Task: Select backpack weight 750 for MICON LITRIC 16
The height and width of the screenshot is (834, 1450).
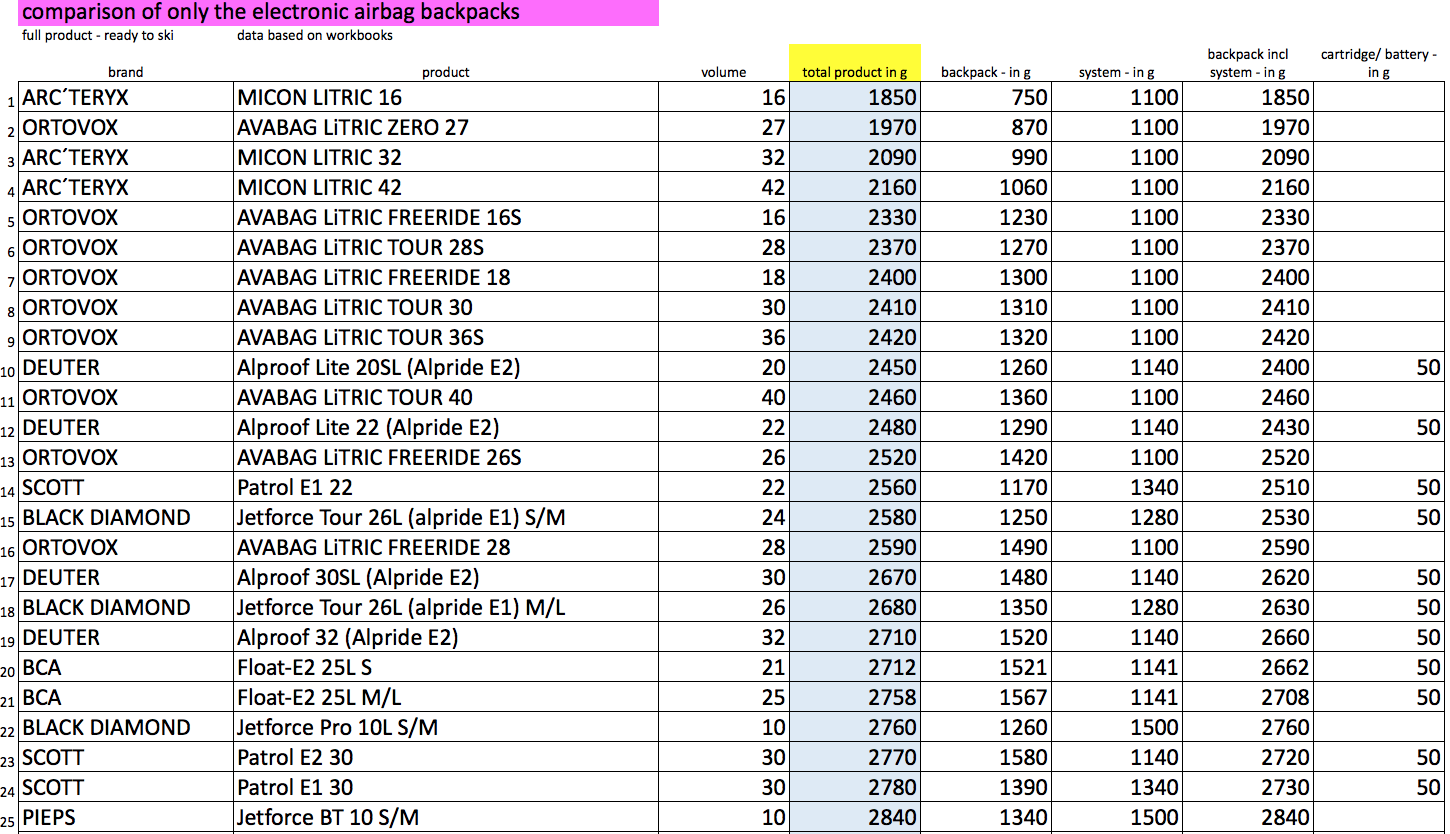Action: (x=1028, y=98)
